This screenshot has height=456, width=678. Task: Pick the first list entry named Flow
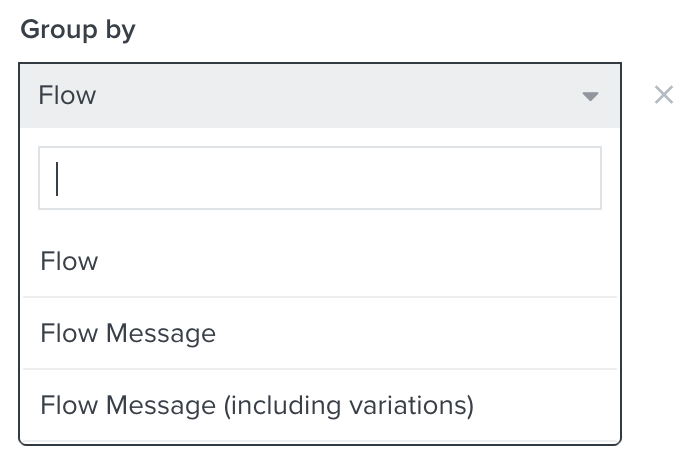70,262
